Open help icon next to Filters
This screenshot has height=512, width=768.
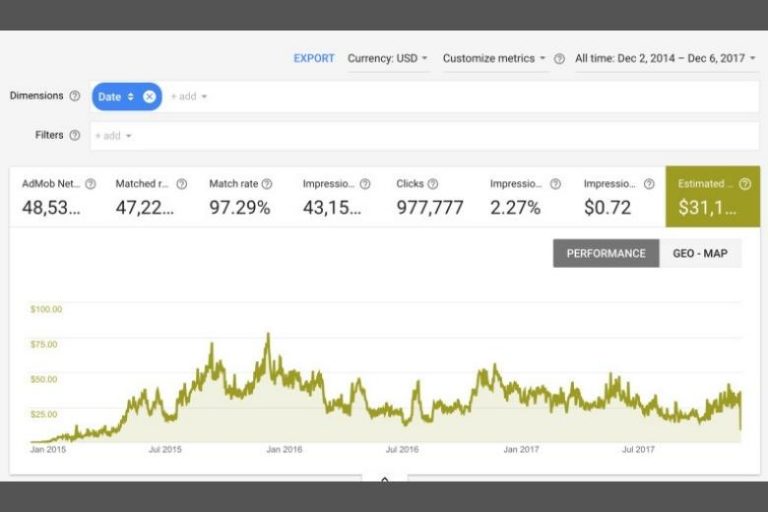(x=74, y=135)
